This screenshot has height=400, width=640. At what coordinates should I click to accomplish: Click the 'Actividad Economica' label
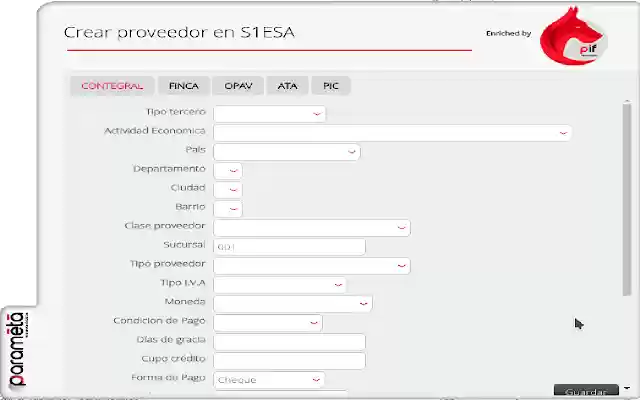tap(155, 131)
